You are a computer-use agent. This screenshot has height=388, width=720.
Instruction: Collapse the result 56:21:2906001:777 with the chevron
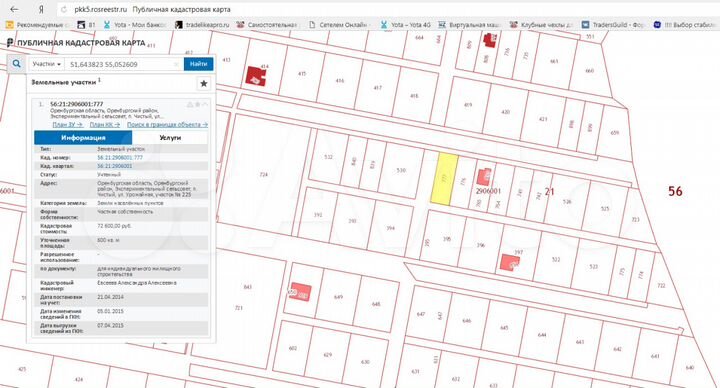[x=205, y=105]
